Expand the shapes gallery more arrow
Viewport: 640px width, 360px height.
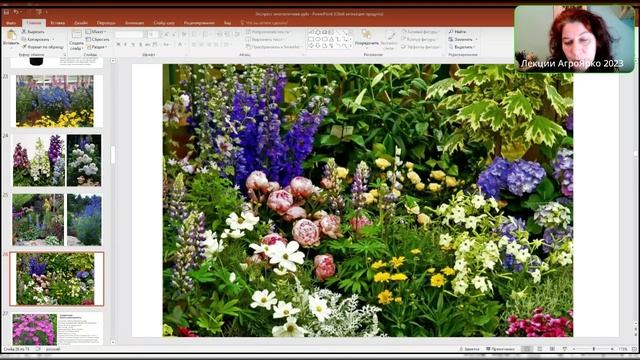[x=351, y=47]
